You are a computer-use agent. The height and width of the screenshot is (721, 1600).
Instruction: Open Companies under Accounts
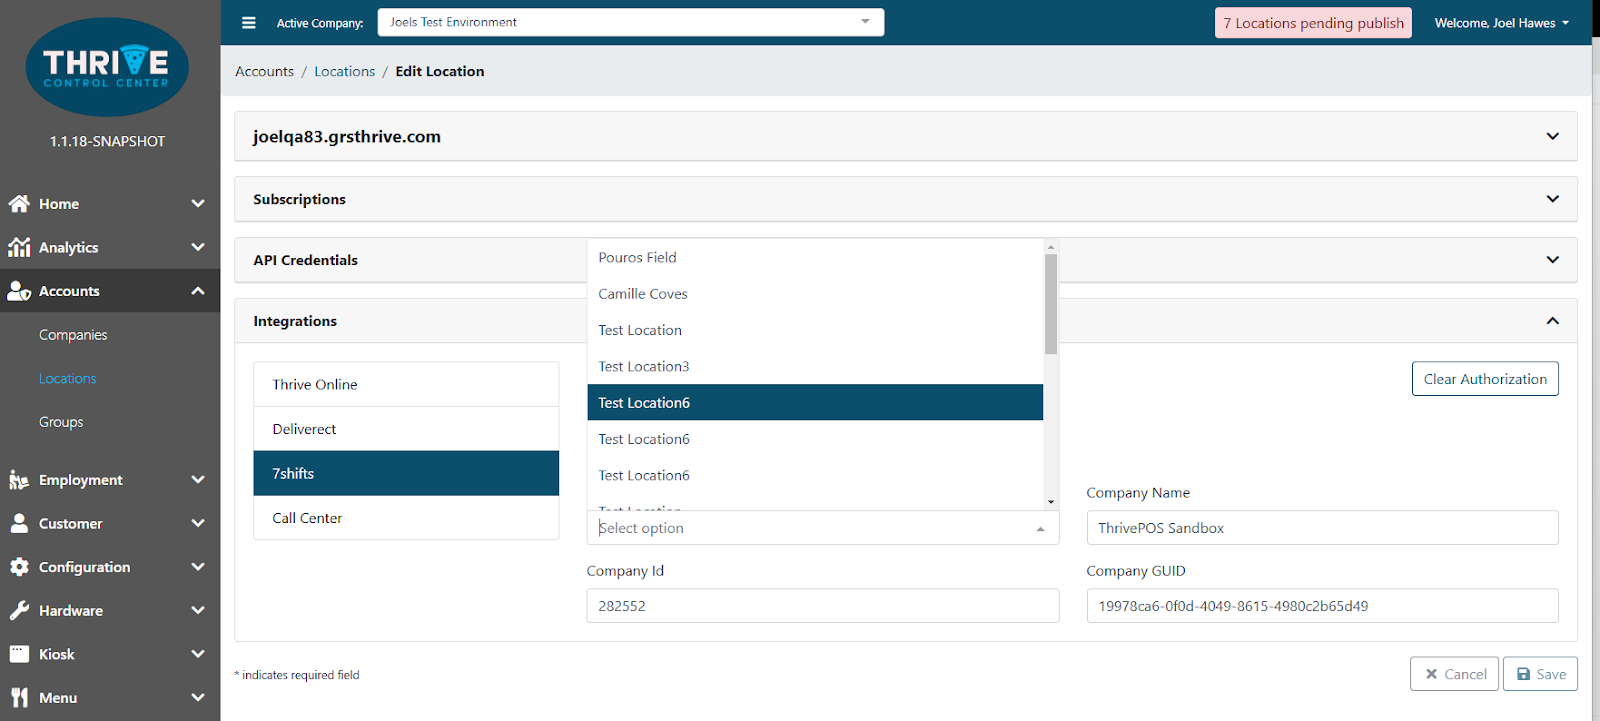(73, 335)
